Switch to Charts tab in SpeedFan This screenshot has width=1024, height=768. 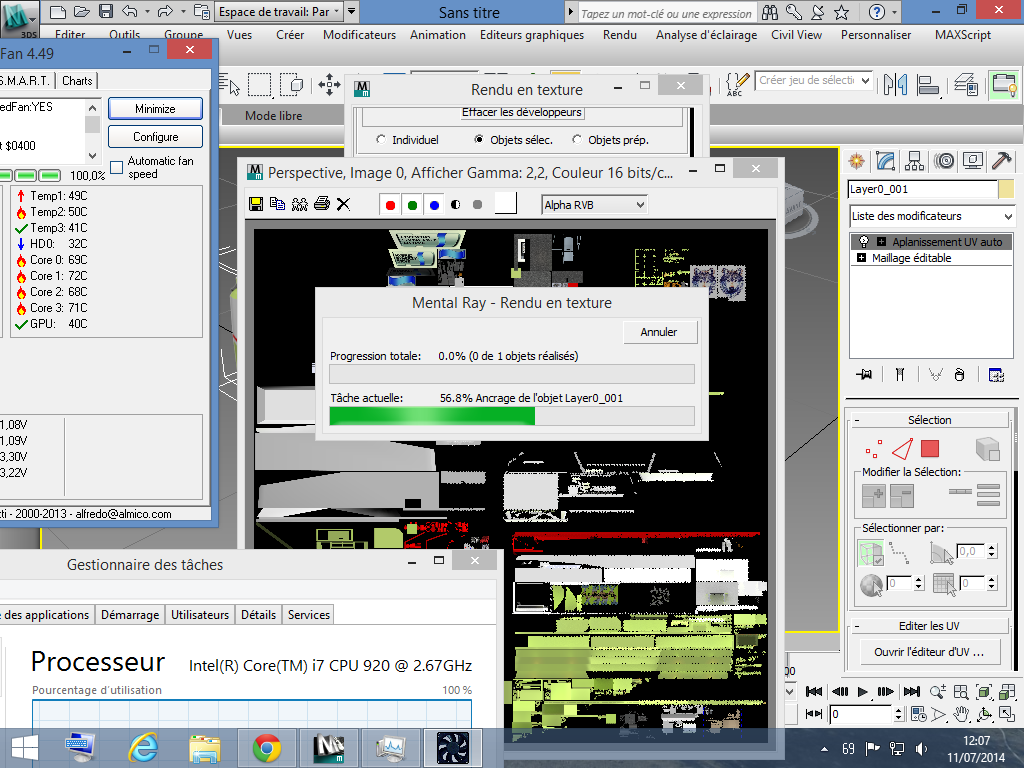pyautogui.click(x=77, y=80)
